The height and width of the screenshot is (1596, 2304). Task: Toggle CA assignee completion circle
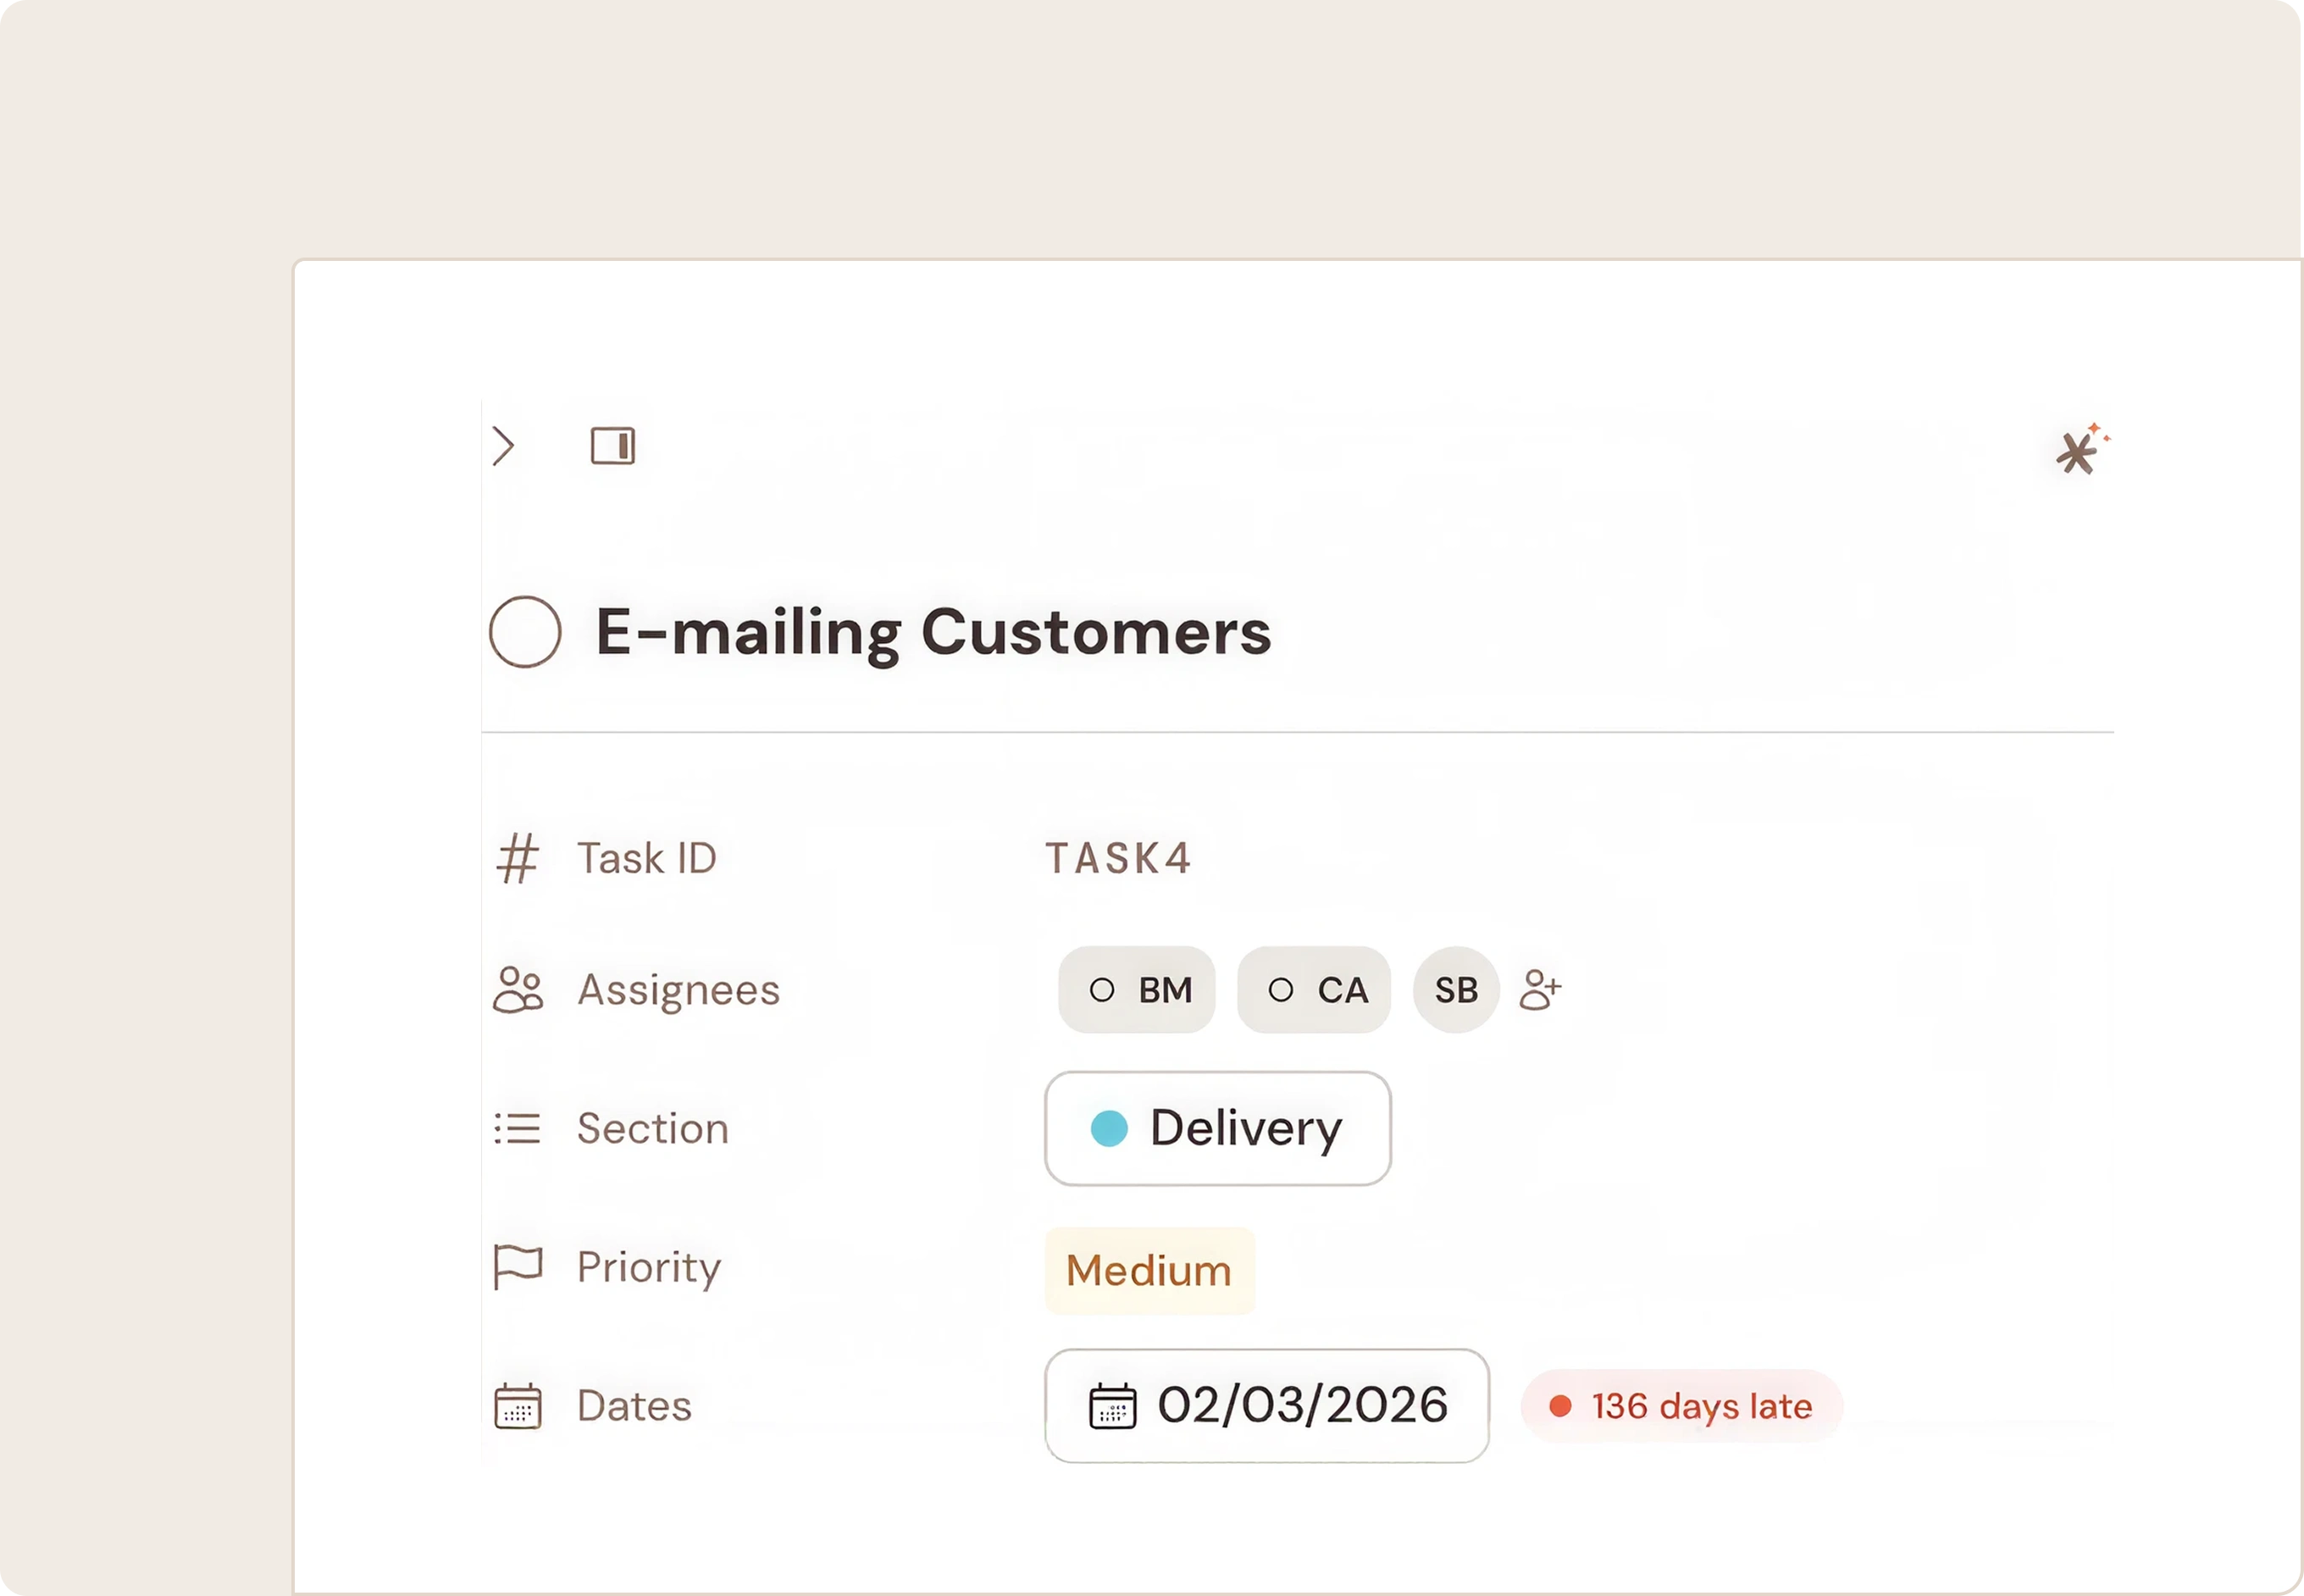1281,990
